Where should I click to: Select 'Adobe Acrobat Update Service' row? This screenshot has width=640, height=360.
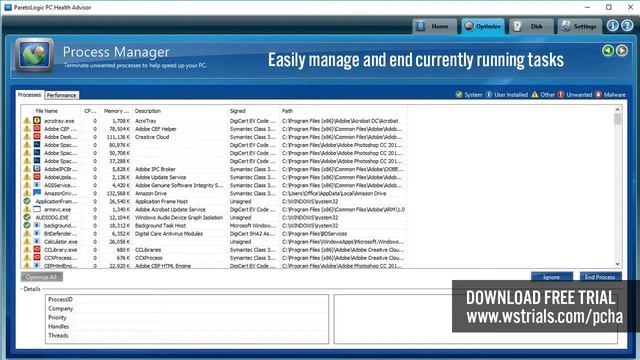point(214,209)
